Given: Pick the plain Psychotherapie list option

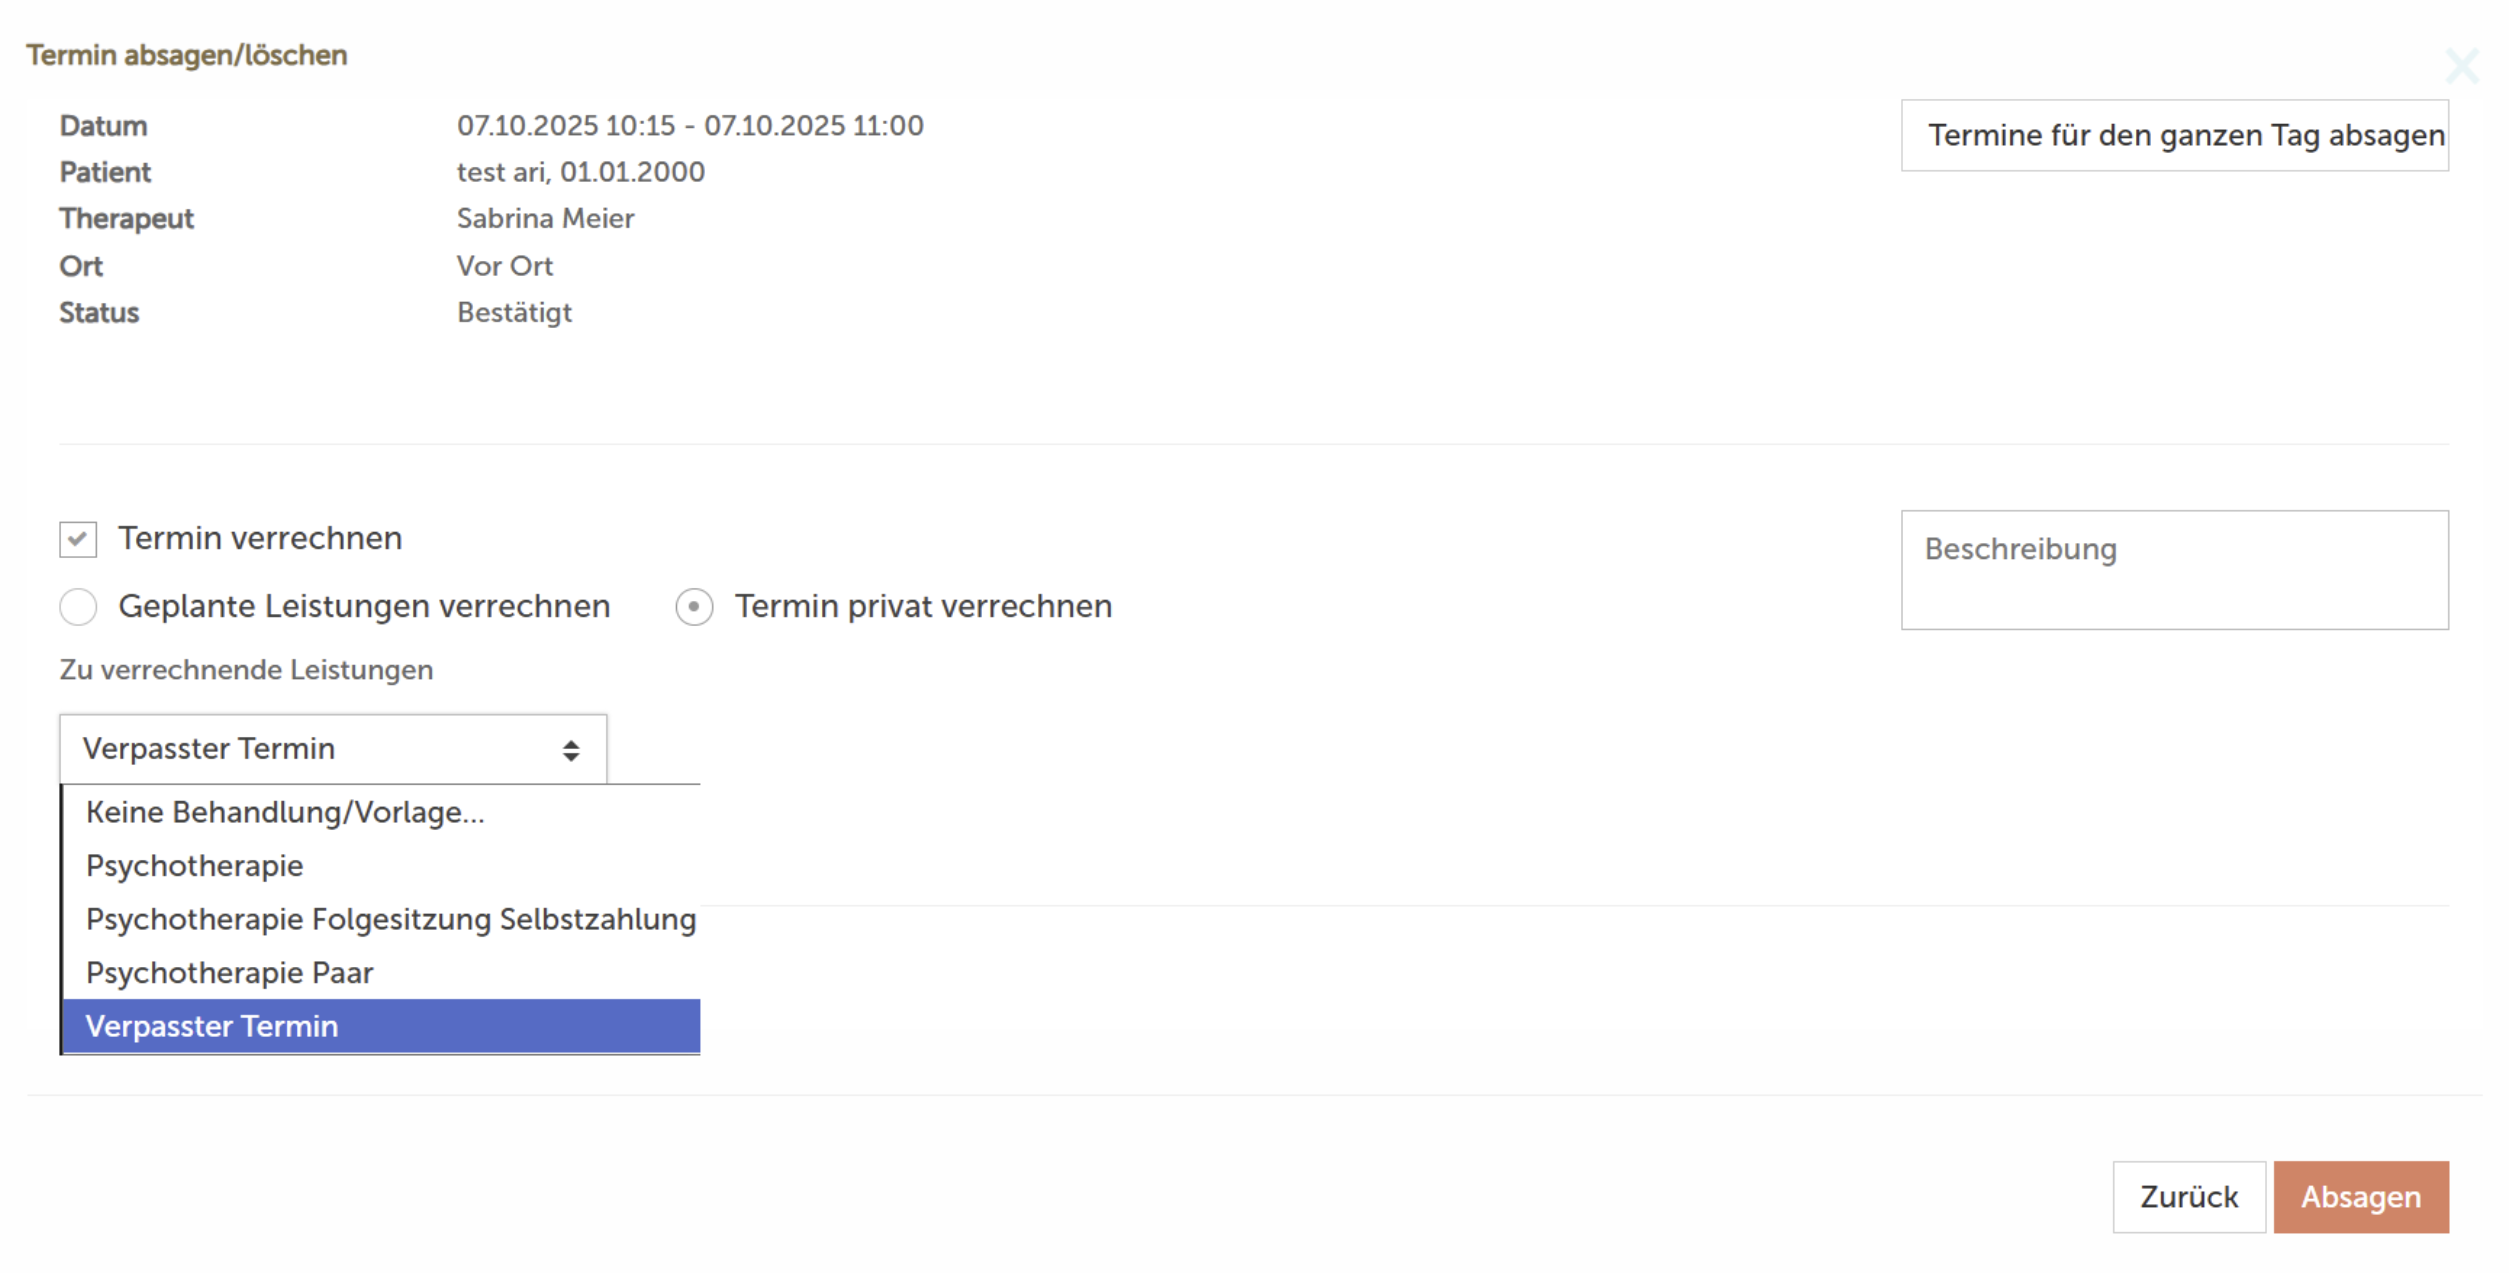Looking at the screenshot, I should point(195,866).
